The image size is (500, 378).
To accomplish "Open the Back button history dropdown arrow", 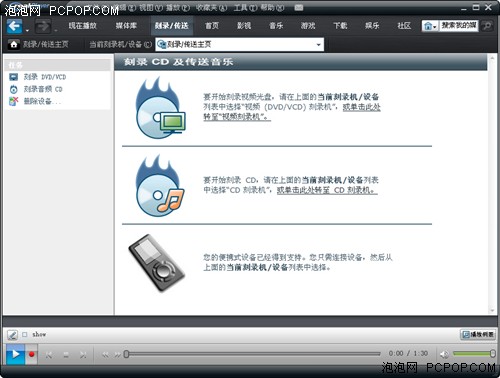I will (27, 30).
